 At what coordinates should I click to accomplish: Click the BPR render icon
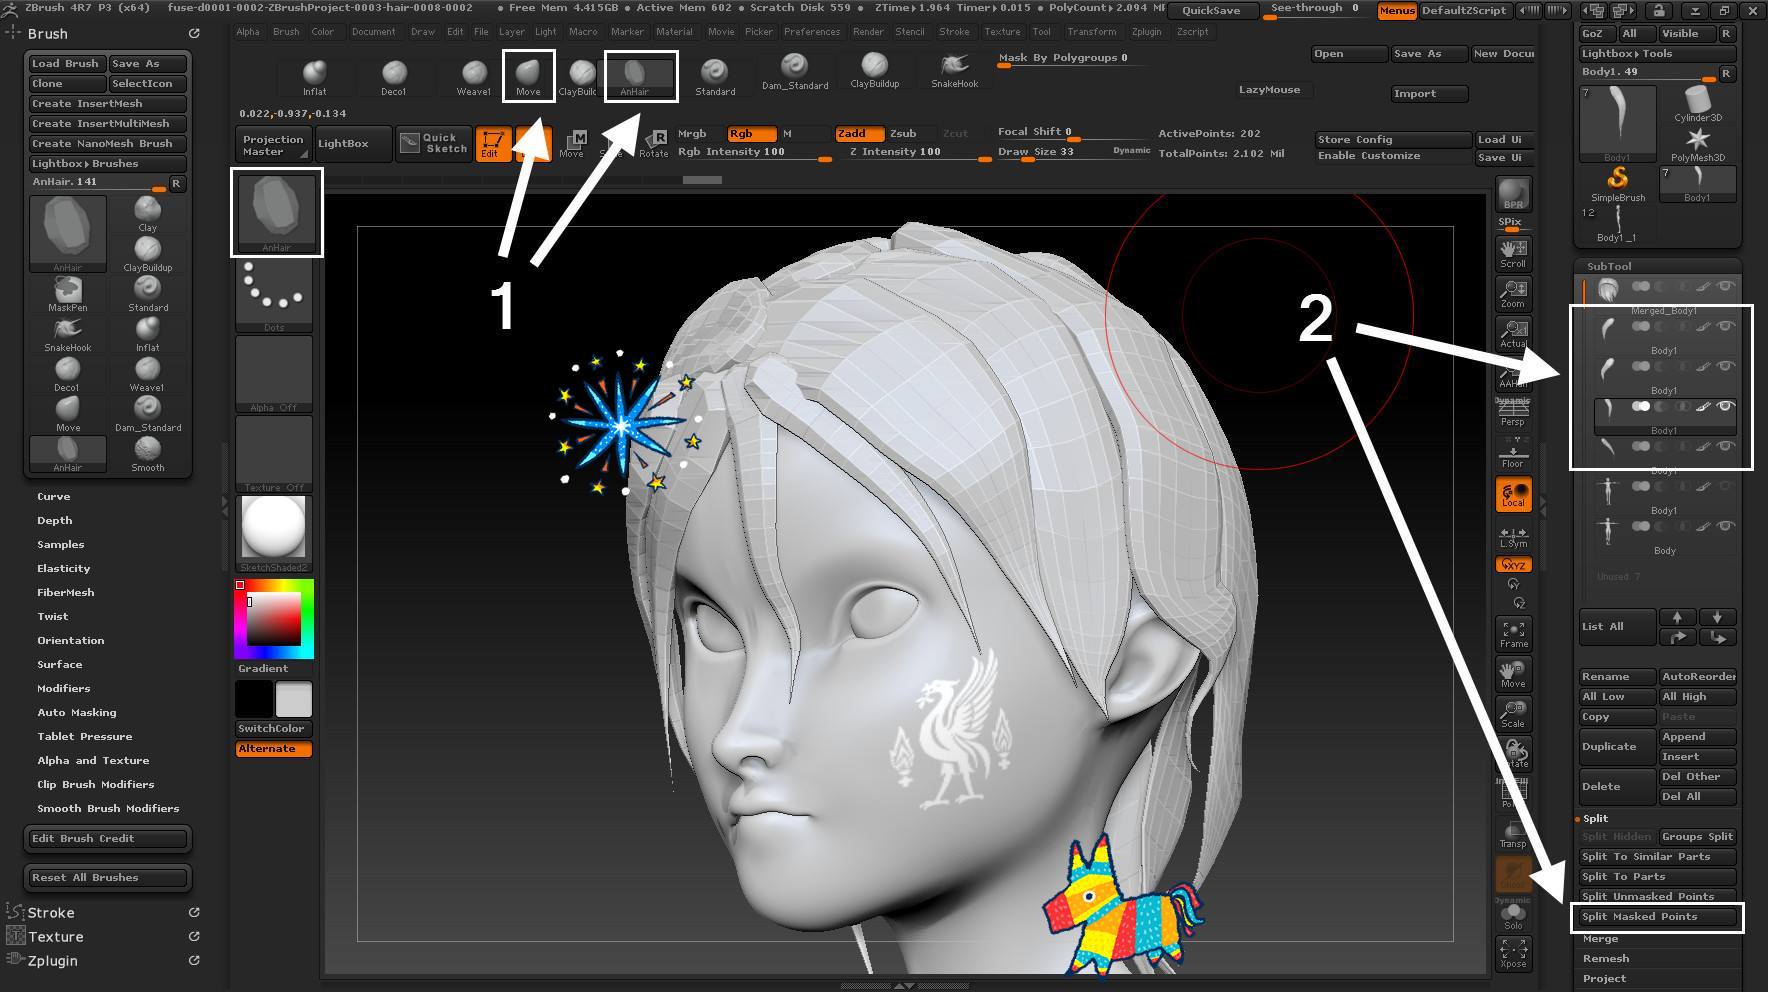tap(1513, 196)
